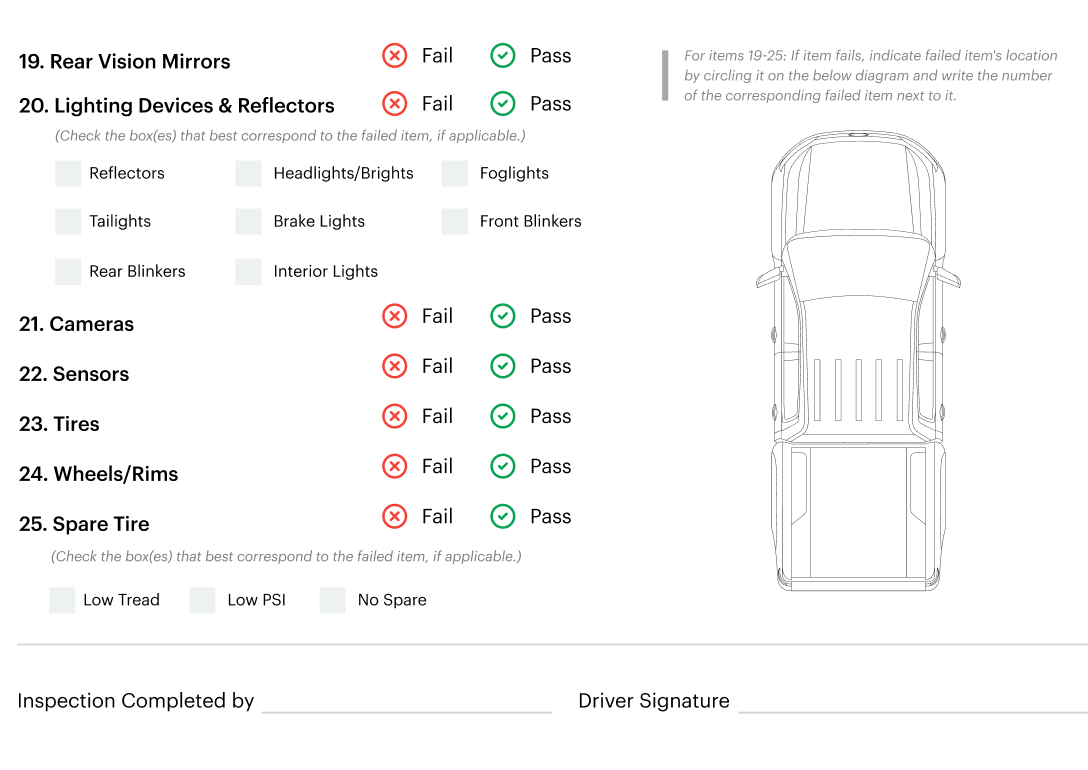Click the Driver Signature line
Image resolution: width=1088 pixels, height=770 pixels.
[913, 702]
